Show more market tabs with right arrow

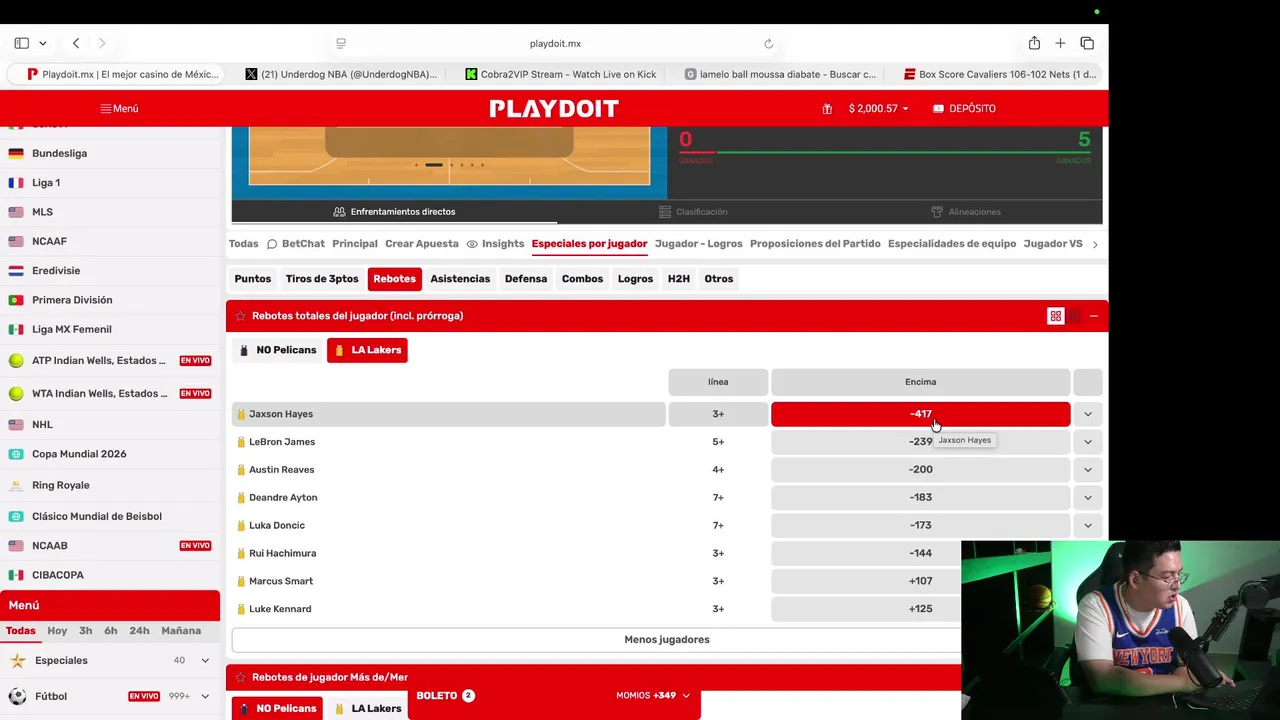[1095, 244]
